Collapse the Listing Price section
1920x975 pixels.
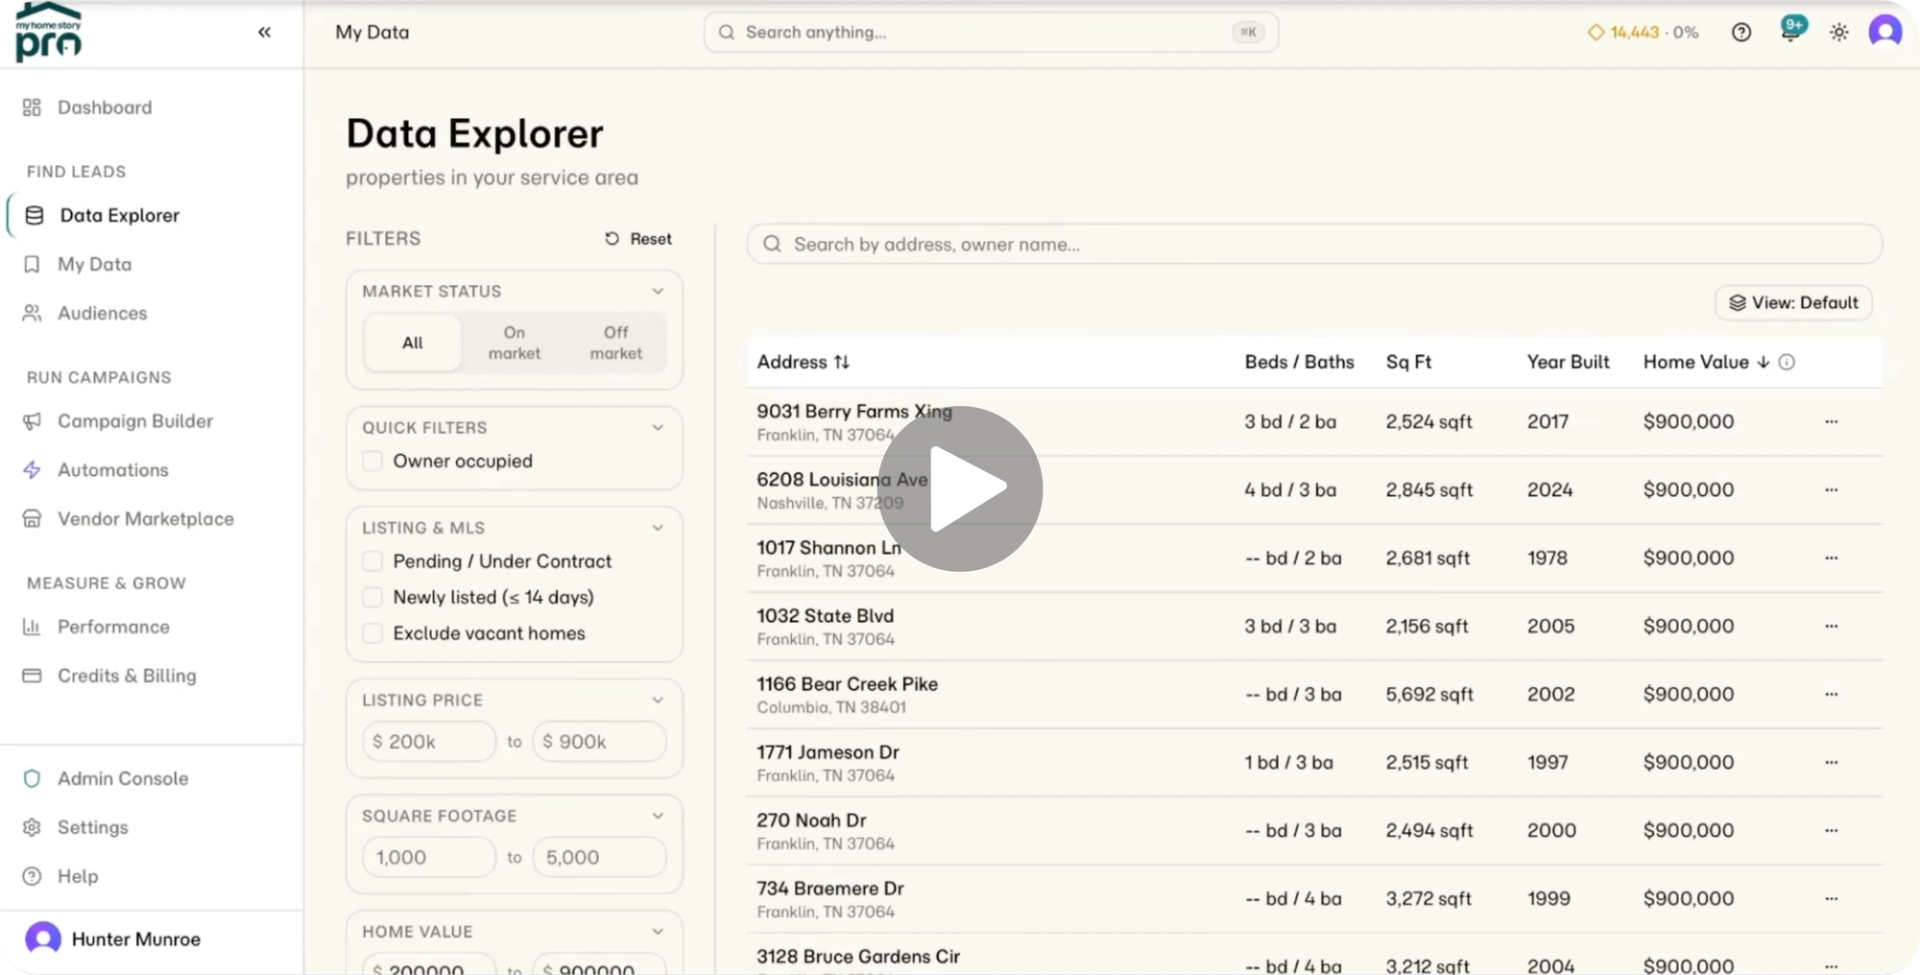coord(657,700)
